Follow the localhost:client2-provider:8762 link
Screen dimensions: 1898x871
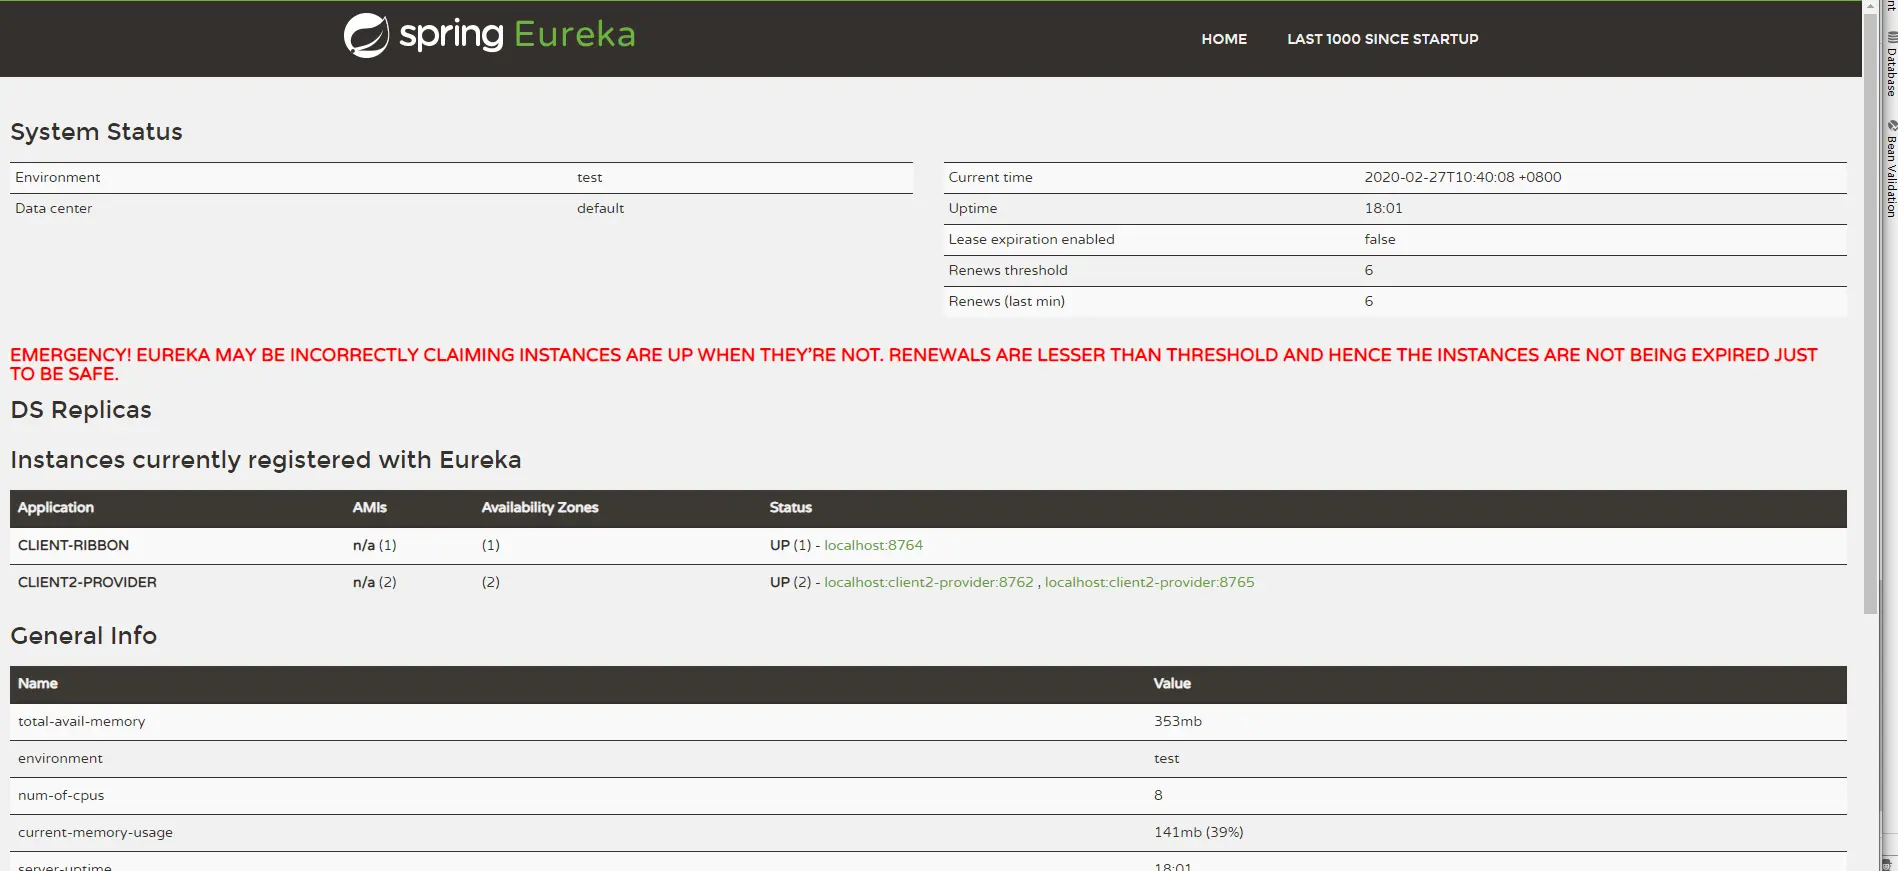[x=929, y=582]
